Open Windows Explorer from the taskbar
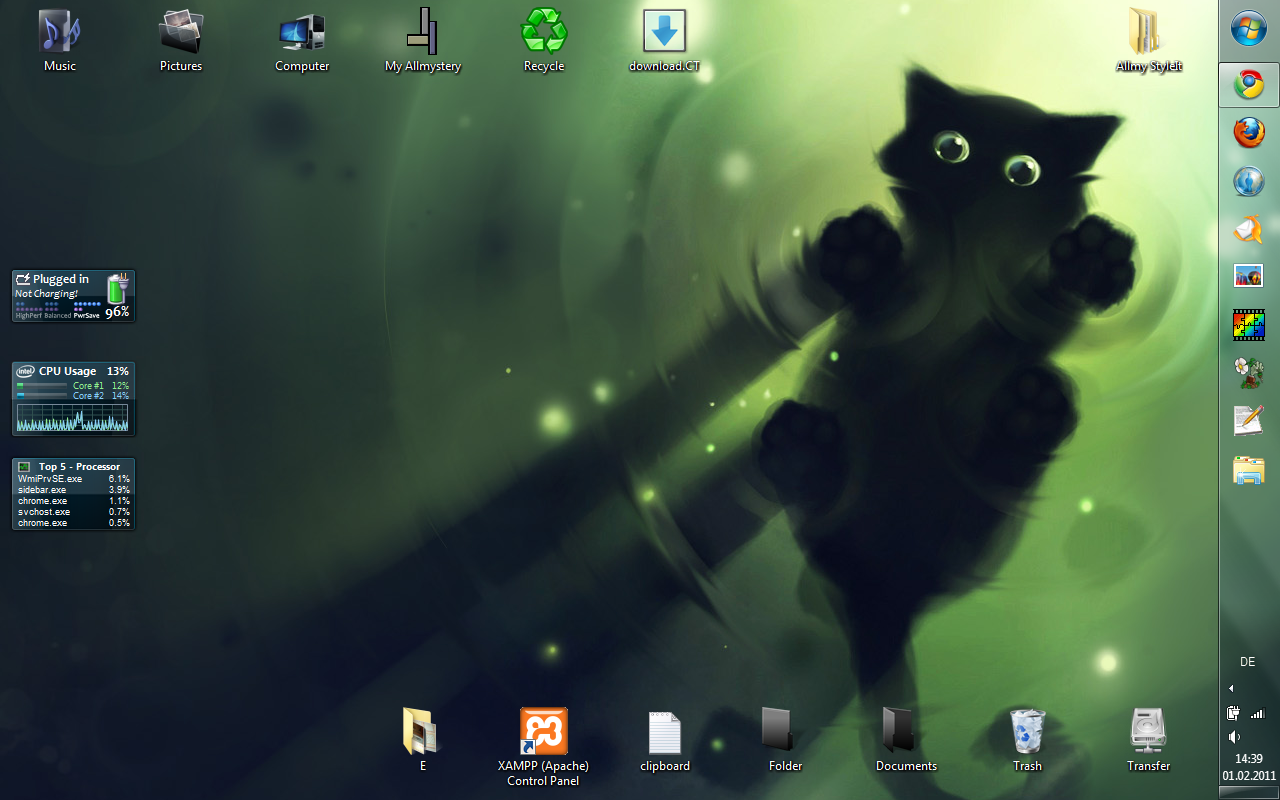 point(1248,469)
